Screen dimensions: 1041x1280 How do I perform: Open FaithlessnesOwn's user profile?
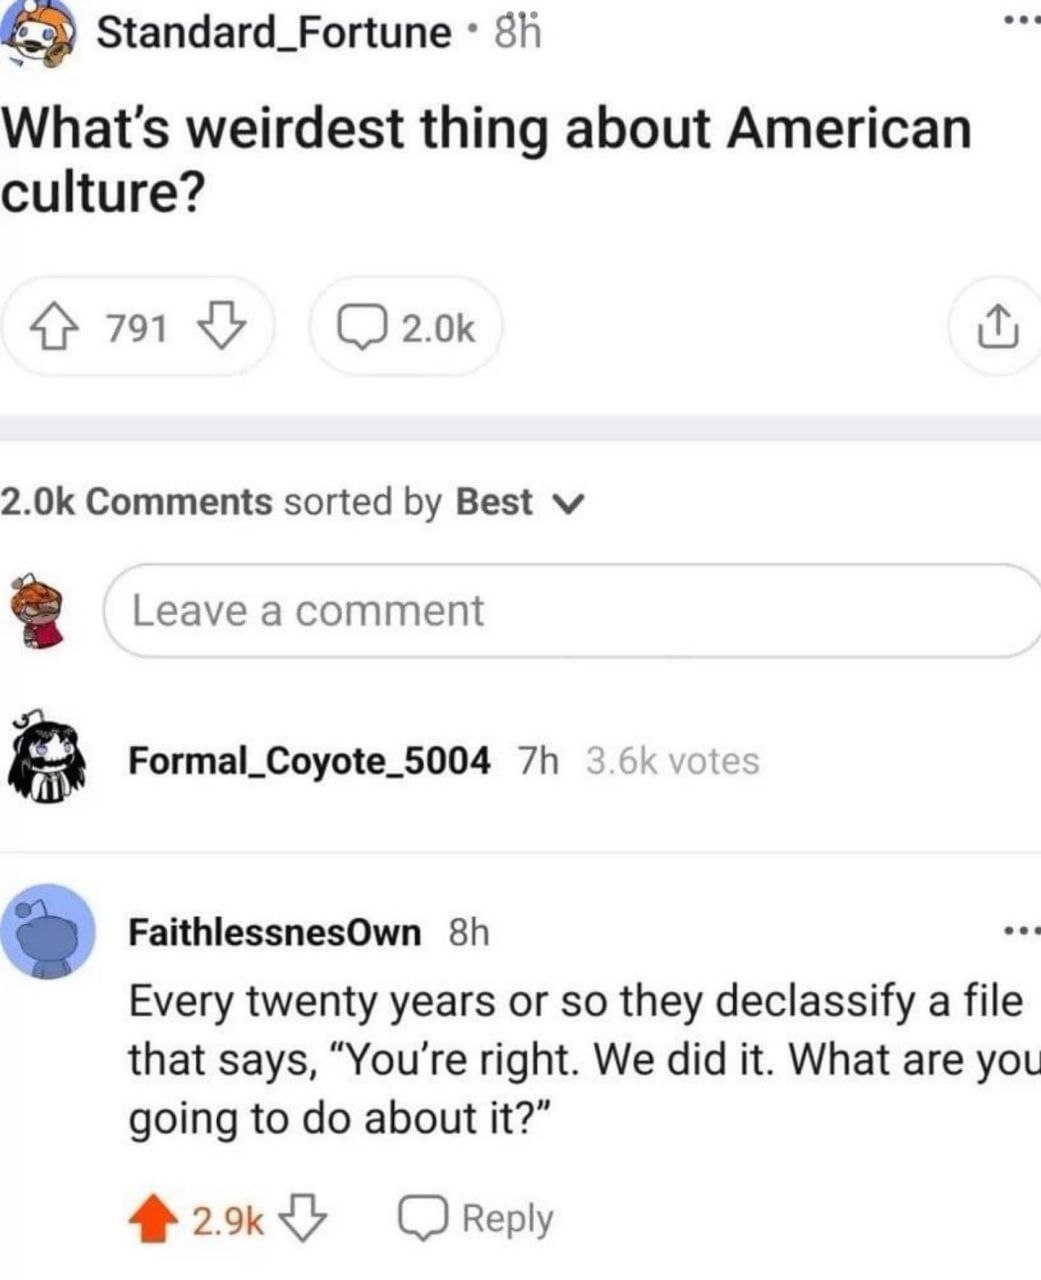pos(275,932)
